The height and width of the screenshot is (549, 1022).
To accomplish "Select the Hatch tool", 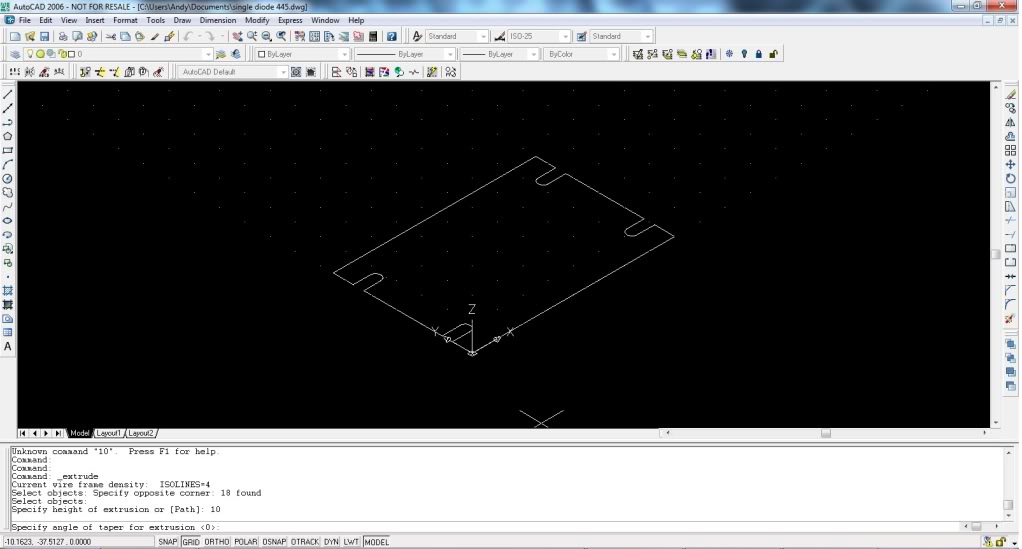I will pyautogui.click(x=8, y=290).
